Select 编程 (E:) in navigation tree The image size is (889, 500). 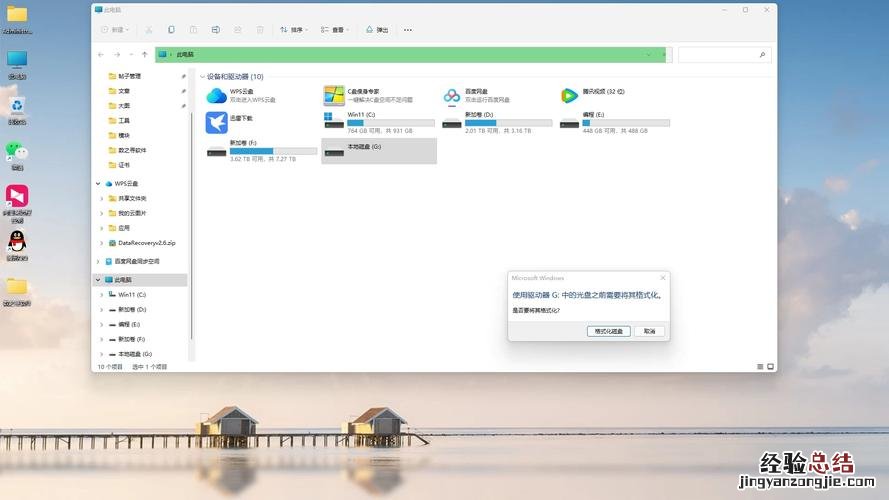point(129,324)
